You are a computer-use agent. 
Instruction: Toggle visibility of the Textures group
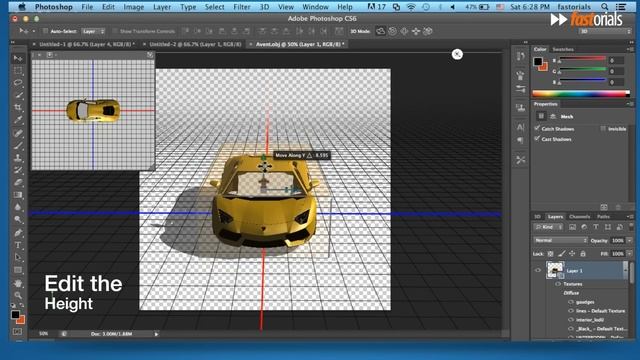point(558,284)
